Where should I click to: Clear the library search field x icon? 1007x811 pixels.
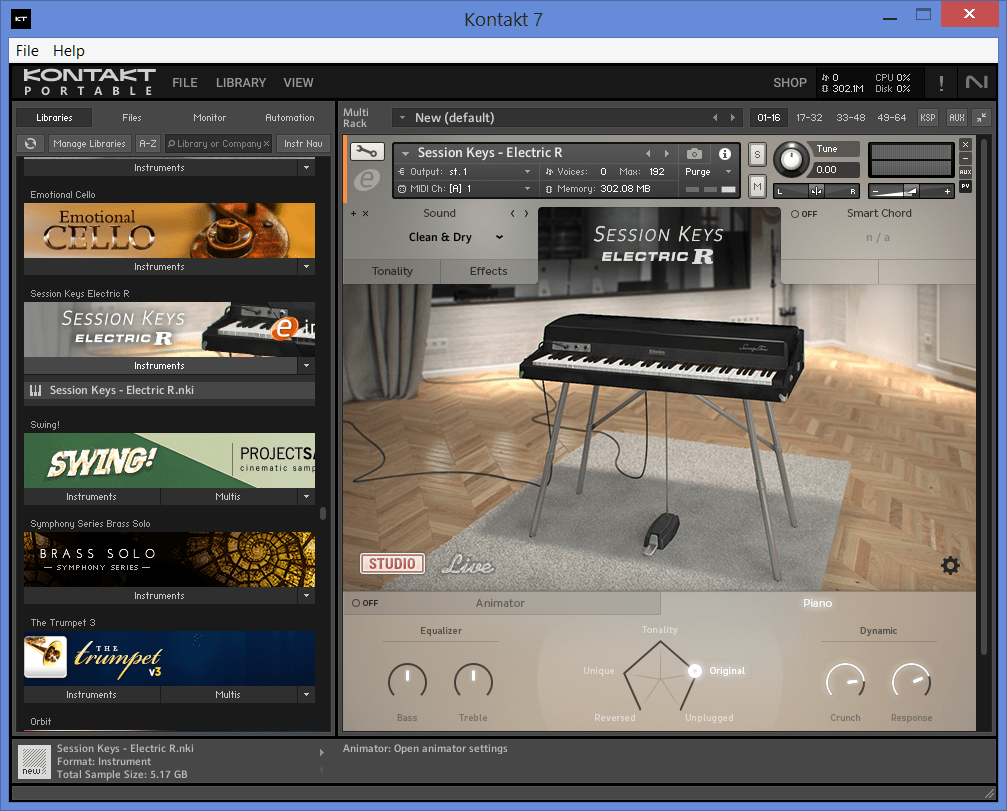point(267,144)
